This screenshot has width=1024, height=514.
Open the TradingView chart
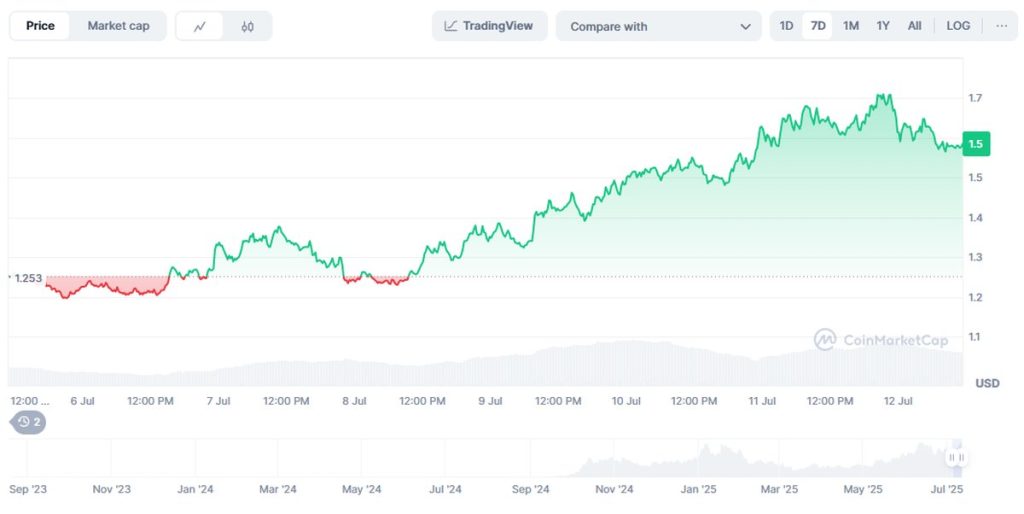[x=489, y=26]
